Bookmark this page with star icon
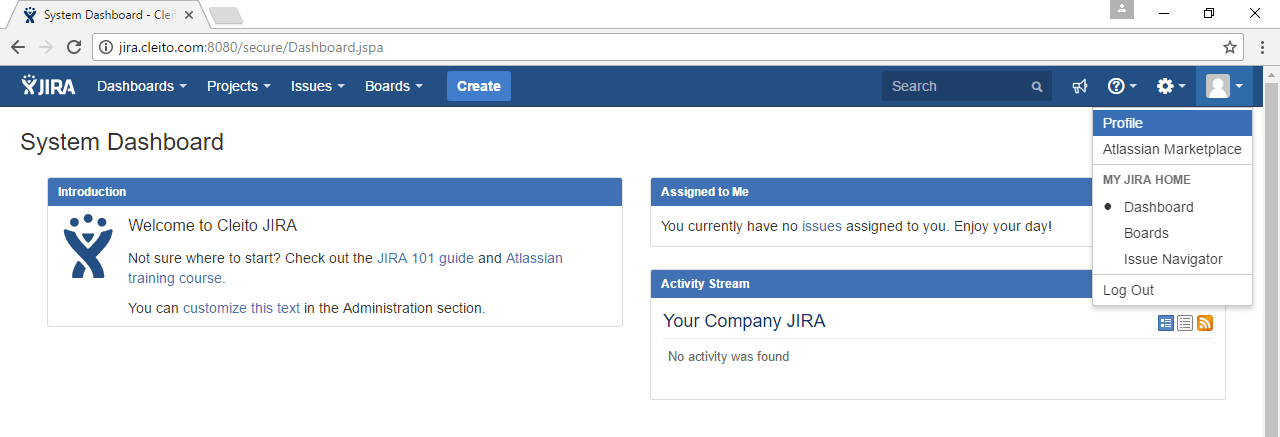 coord(1230,47)
